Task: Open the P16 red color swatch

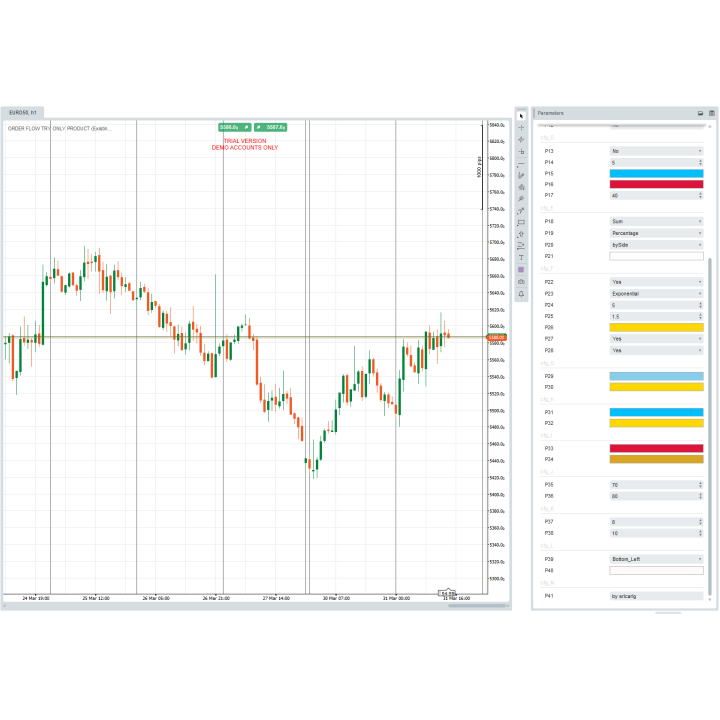Action: pyautogui.click(x=657, y=185)
